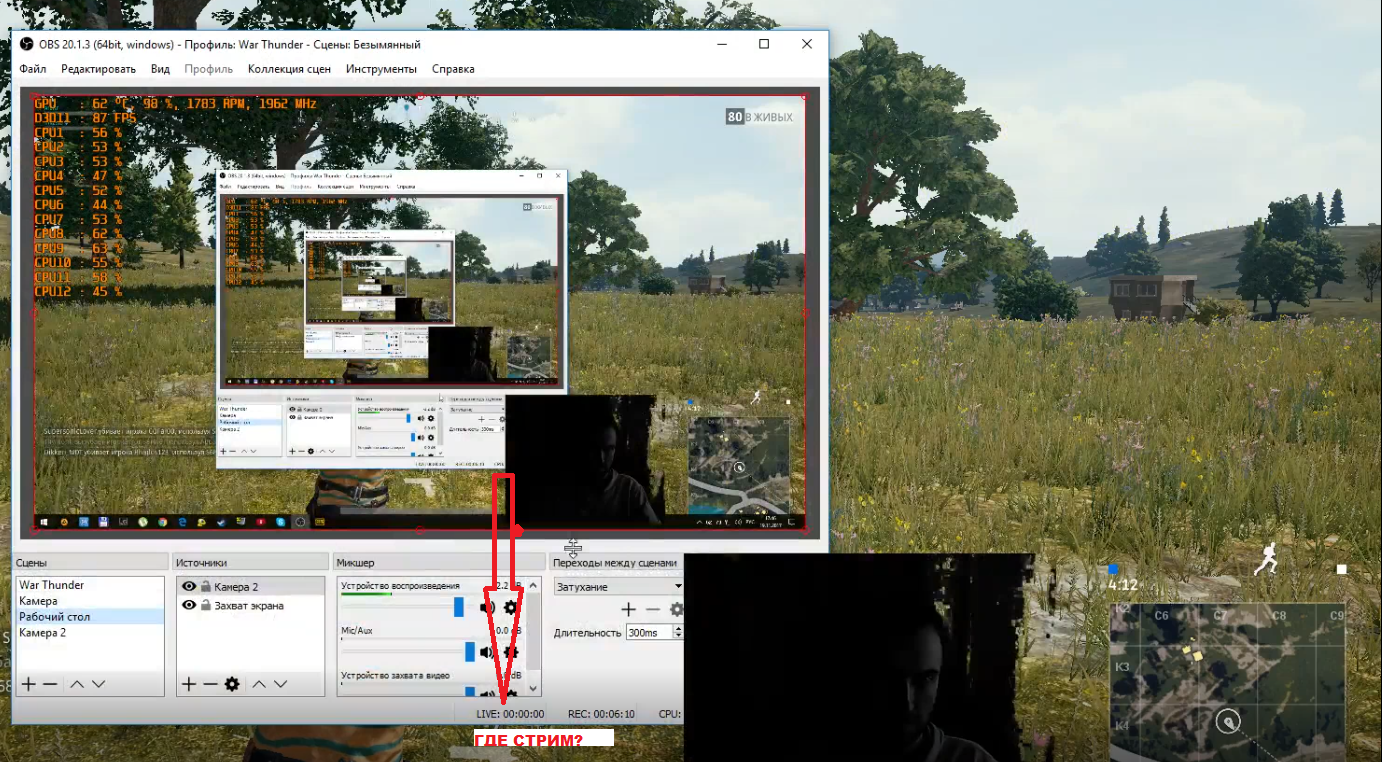Screen dimensions: 1382x762
Task: Click the minimap in the game window
Action: 1228,681
